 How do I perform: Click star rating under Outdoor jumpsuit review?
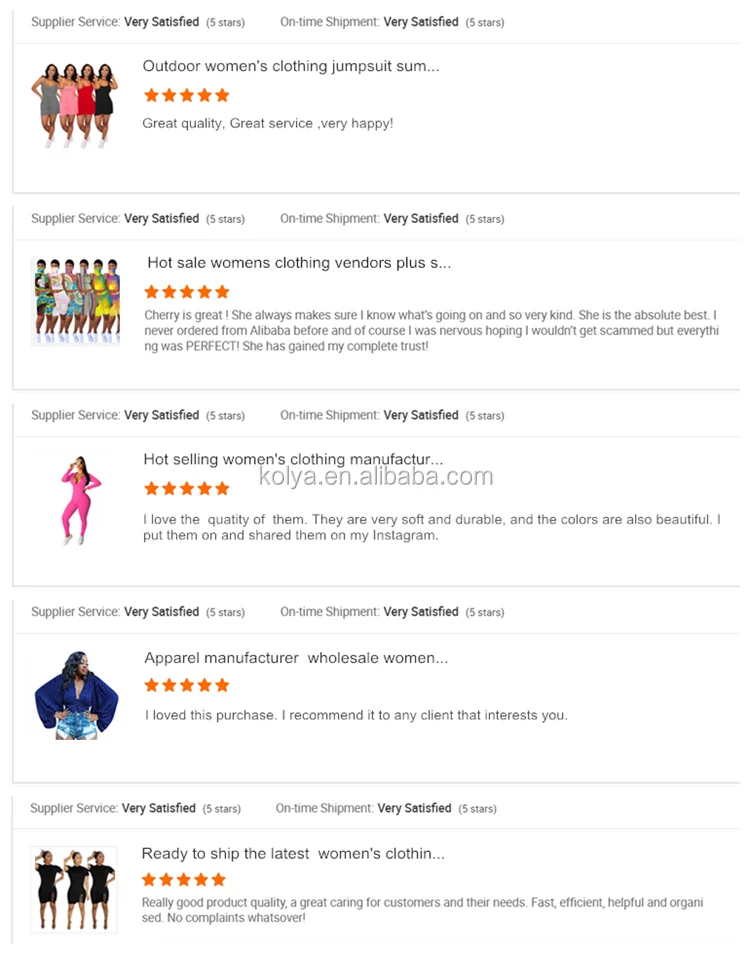(187, 95)
